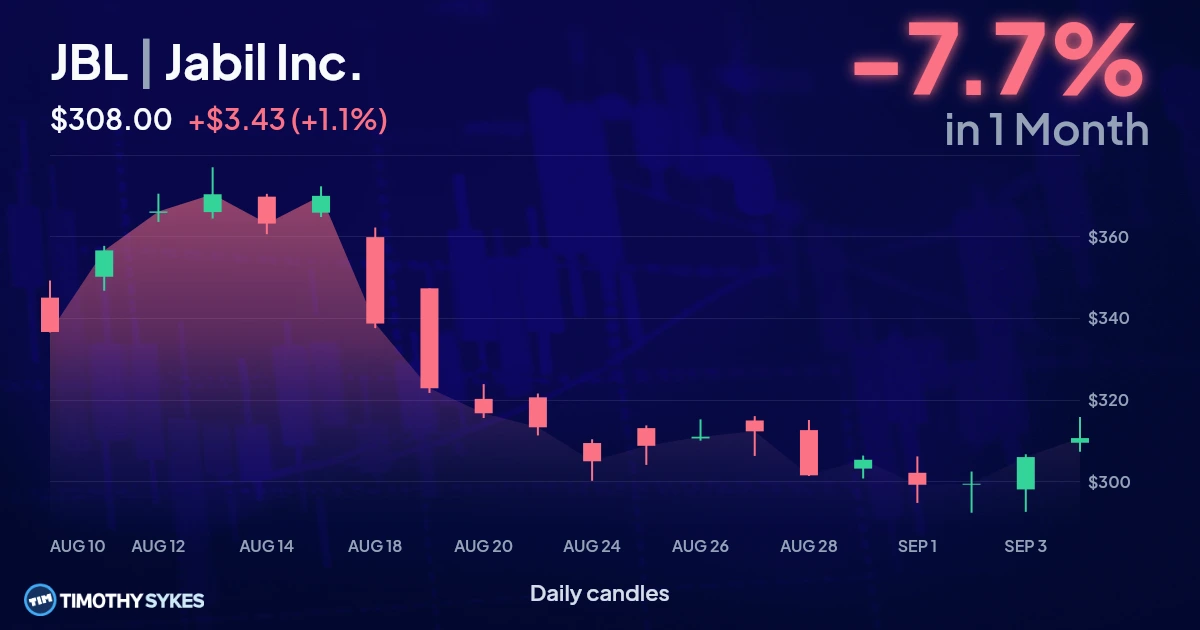Select the AUG 18 date axis label

[x=374, y=546]
